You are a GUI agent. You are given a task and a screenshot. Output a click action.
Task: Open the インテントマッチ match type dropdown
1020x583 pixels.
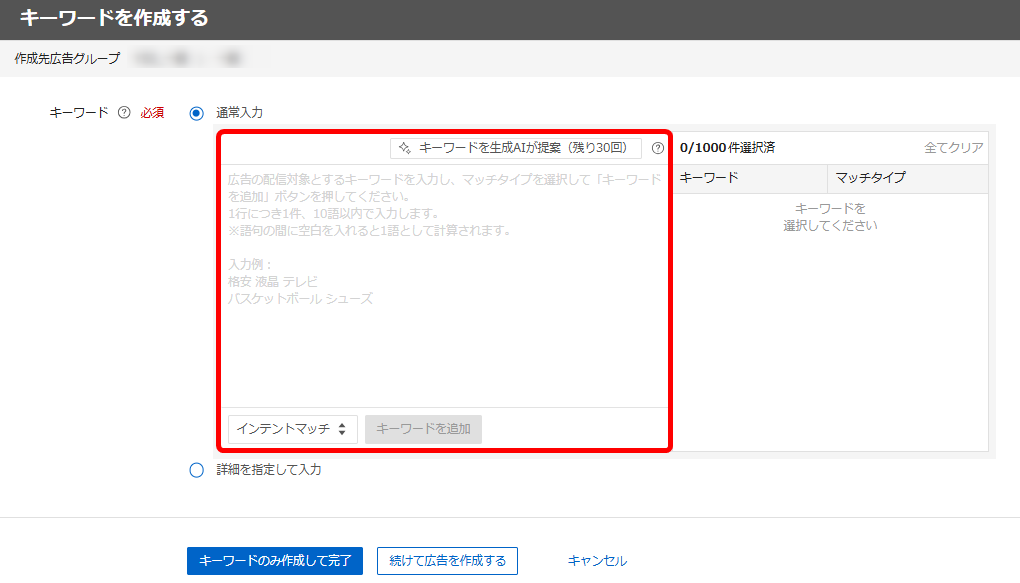pos(293,429)
